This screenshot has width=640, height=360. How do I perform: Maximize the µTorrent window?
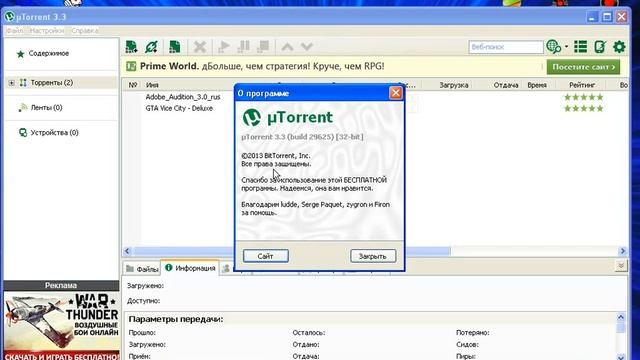(x=607, y=17)
